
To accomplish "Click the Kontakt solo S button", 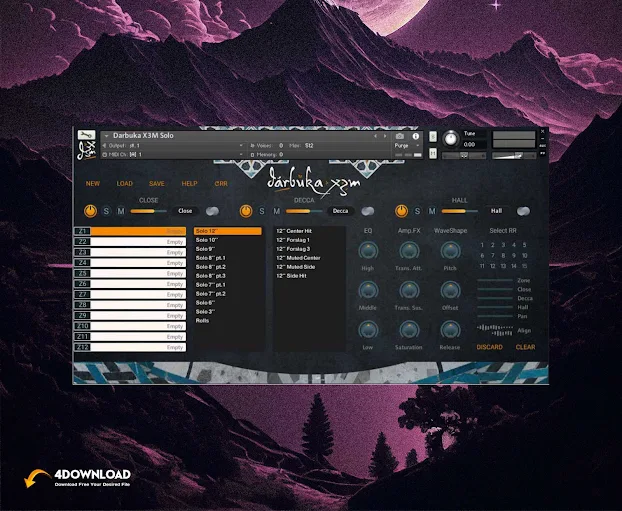I will pyautogui.click(x=433, y=136).
